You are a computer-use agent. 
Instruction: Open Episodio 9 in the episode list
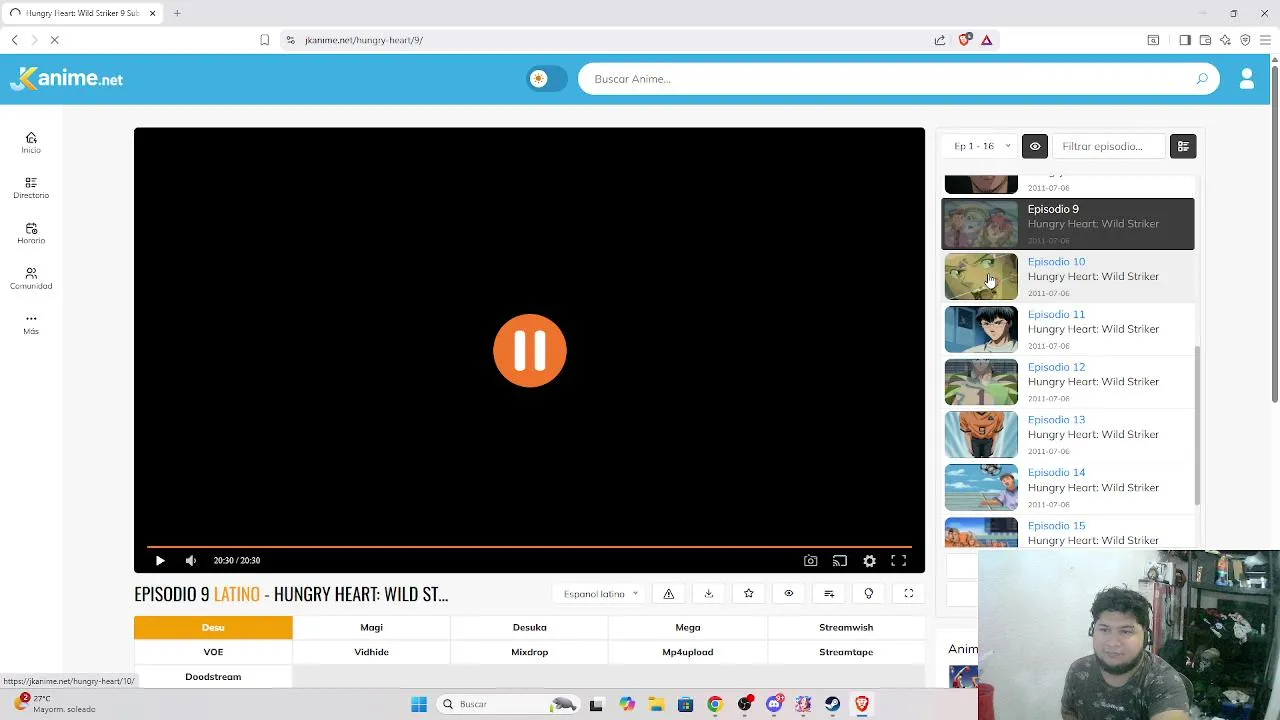click(1068, 223)
